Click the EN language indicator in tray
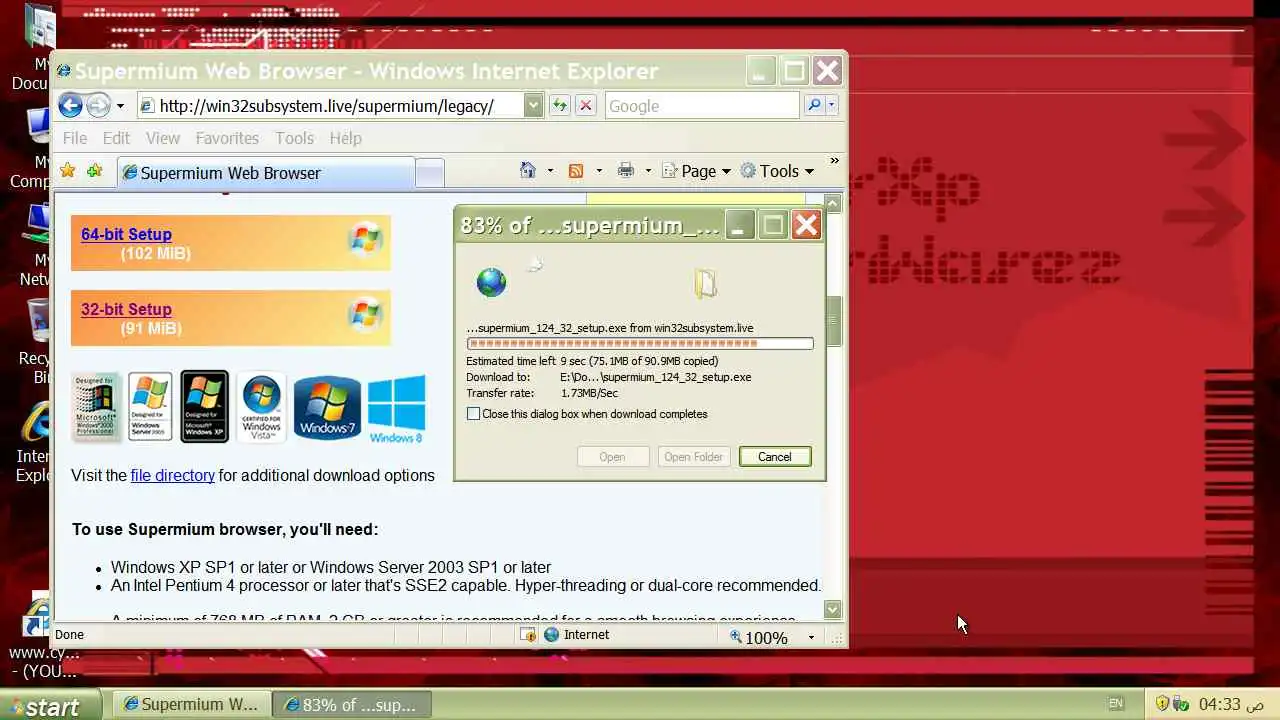This screenshot has width=1280, height=720. point(1116,704)
